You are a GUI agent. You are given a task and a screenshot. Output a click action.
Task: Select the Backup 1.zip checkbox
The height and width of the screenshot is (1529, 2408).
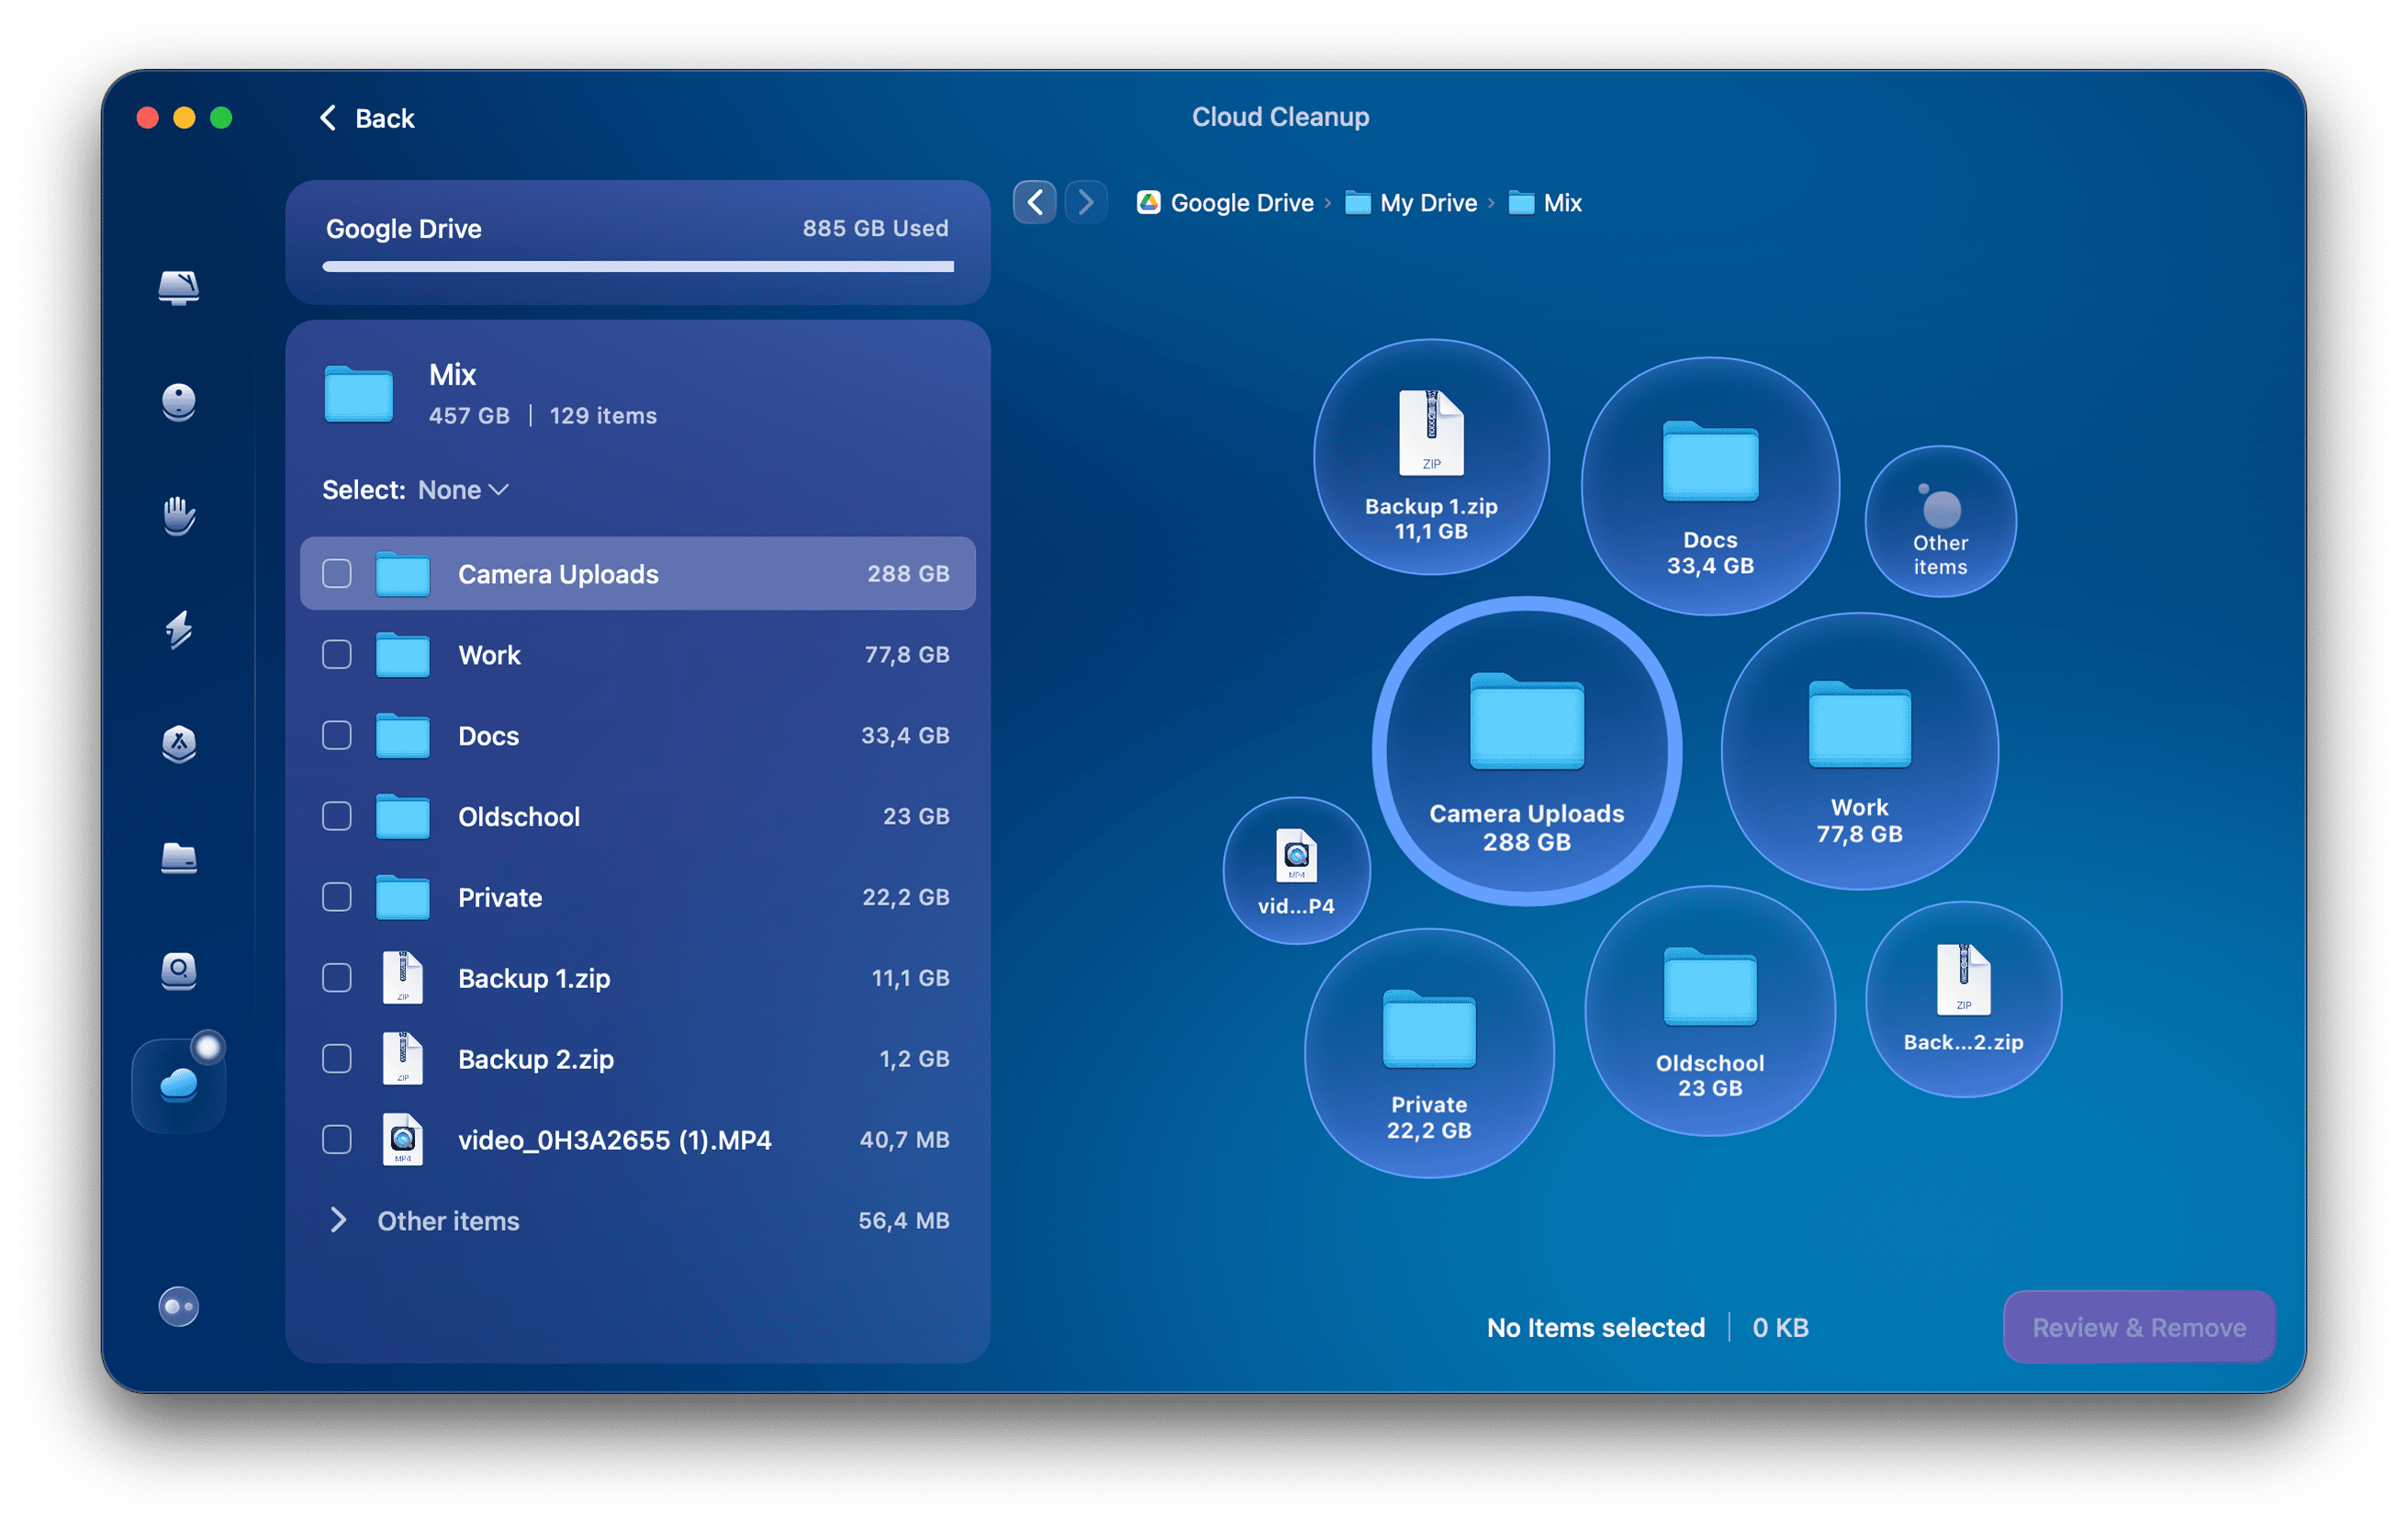click(x=336, y=977)
